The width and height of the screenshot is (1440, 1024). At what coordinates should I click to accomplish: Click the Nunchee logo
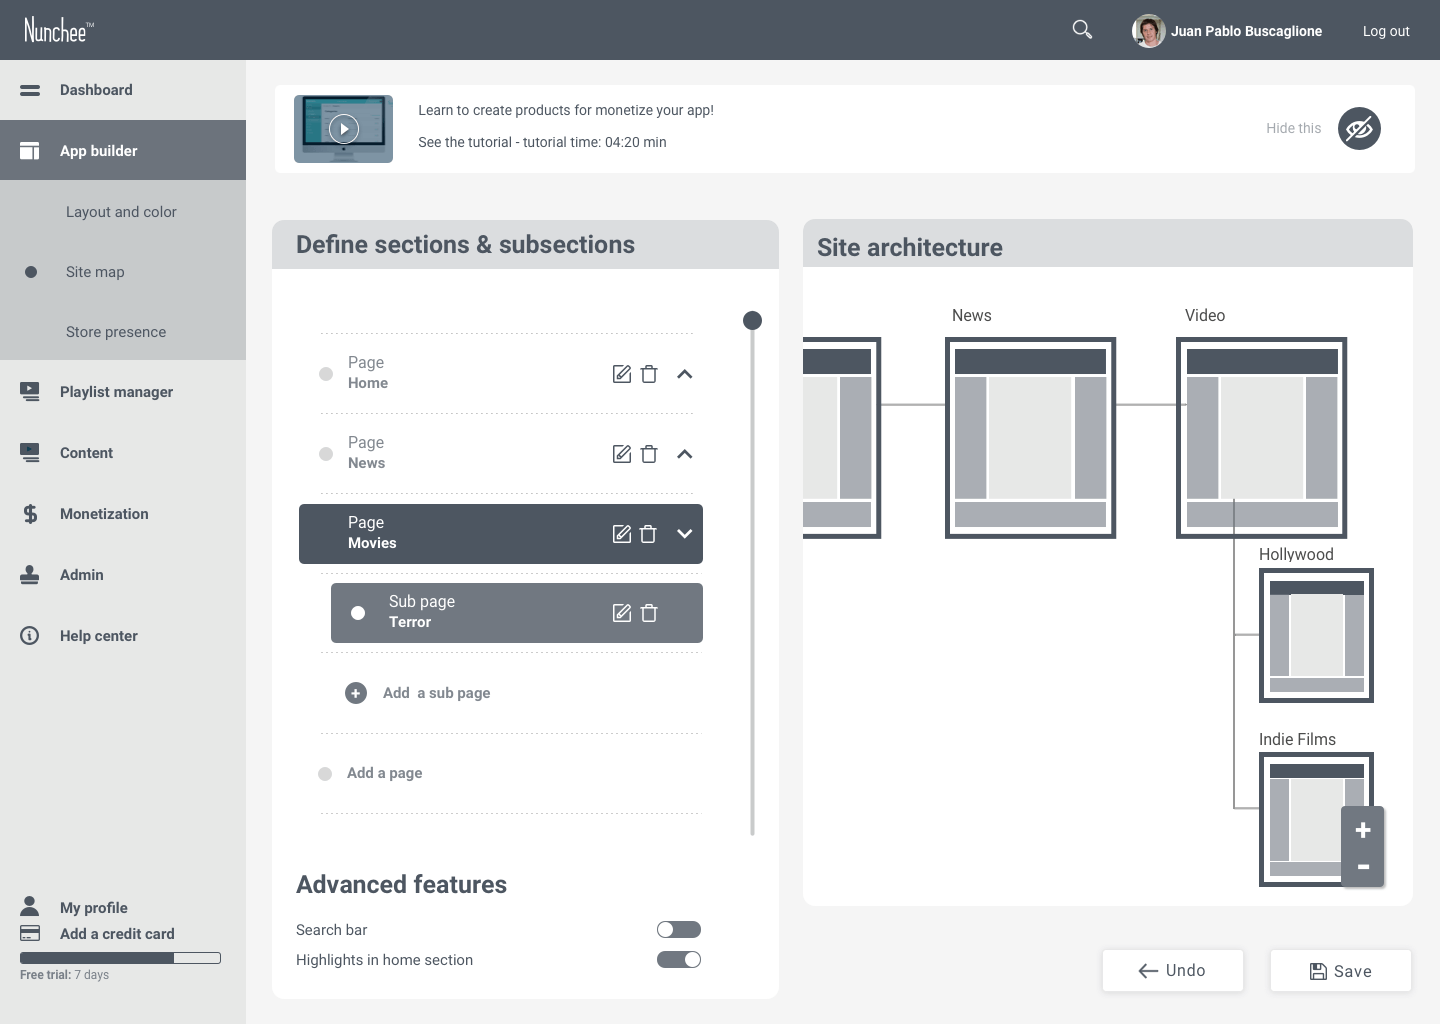tap(58, 30)
